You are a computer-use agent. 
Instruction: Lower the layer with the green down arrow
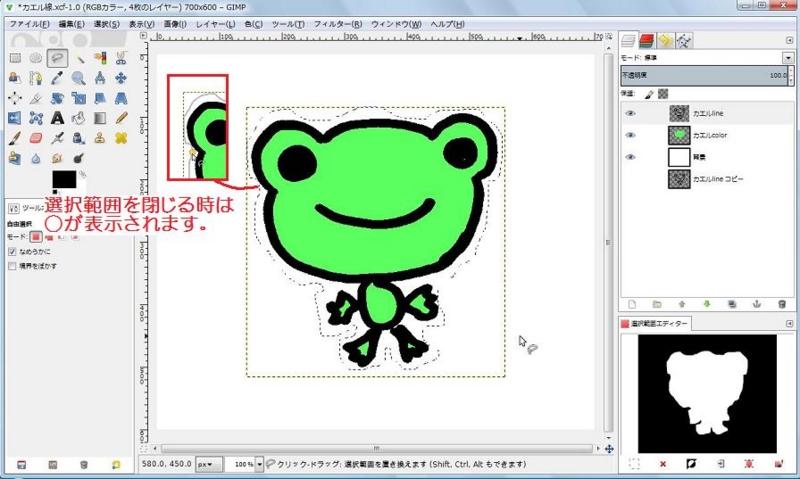pyautogui.click(x=707, y=305)
